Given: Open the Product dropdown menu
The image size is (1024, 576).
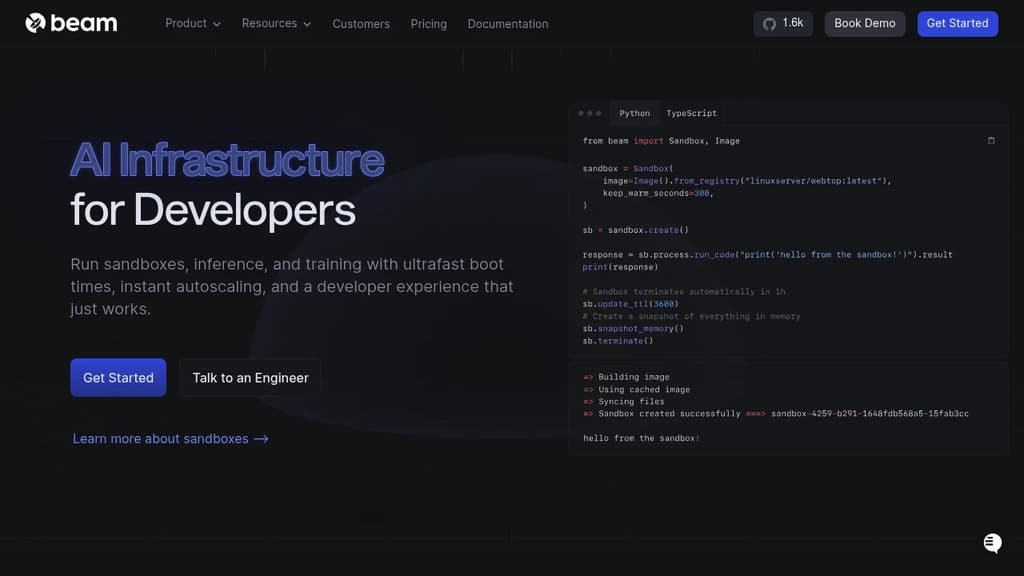Looking at the screenshot, I should coord(186,23).
